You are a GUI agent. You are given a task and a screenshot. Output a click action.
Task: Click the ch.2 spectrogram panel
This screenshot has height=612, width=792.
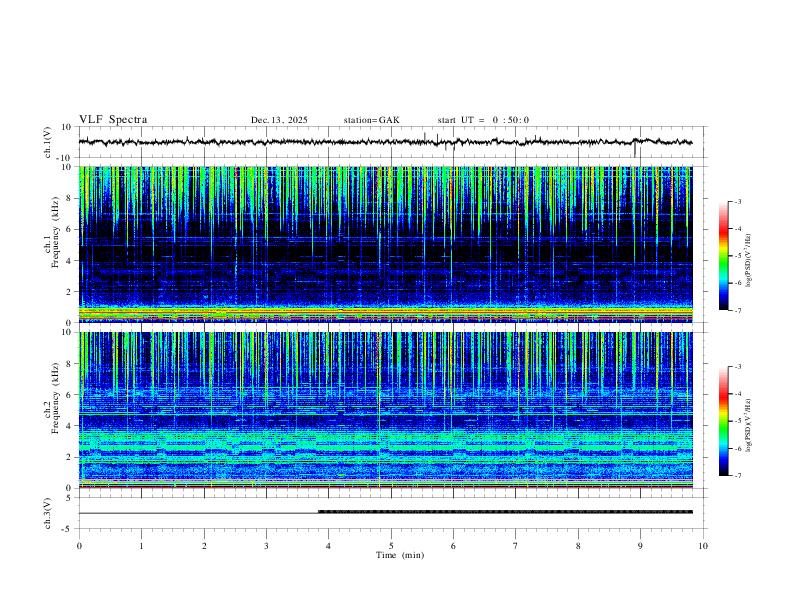[x=385, y=410]
